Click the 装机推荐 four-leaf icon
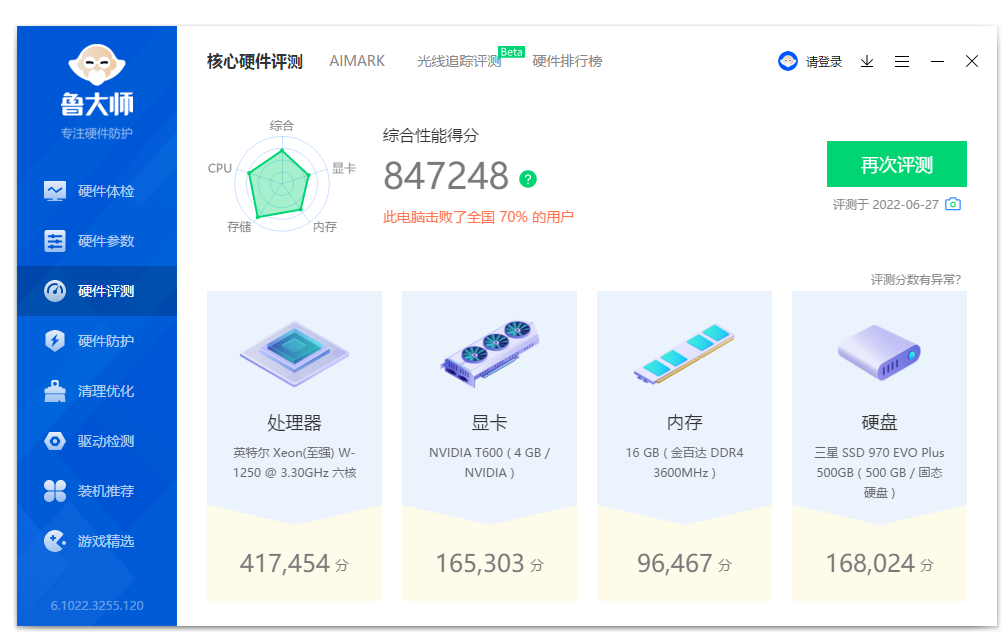 pyautogui.click(x=55, y=491)
